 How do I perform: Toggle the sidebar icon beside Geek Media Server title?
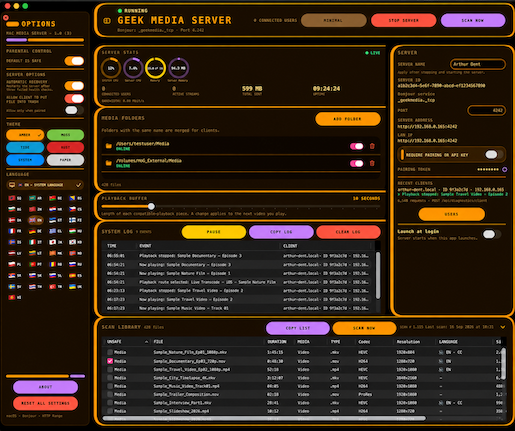(x=107, y=21)
